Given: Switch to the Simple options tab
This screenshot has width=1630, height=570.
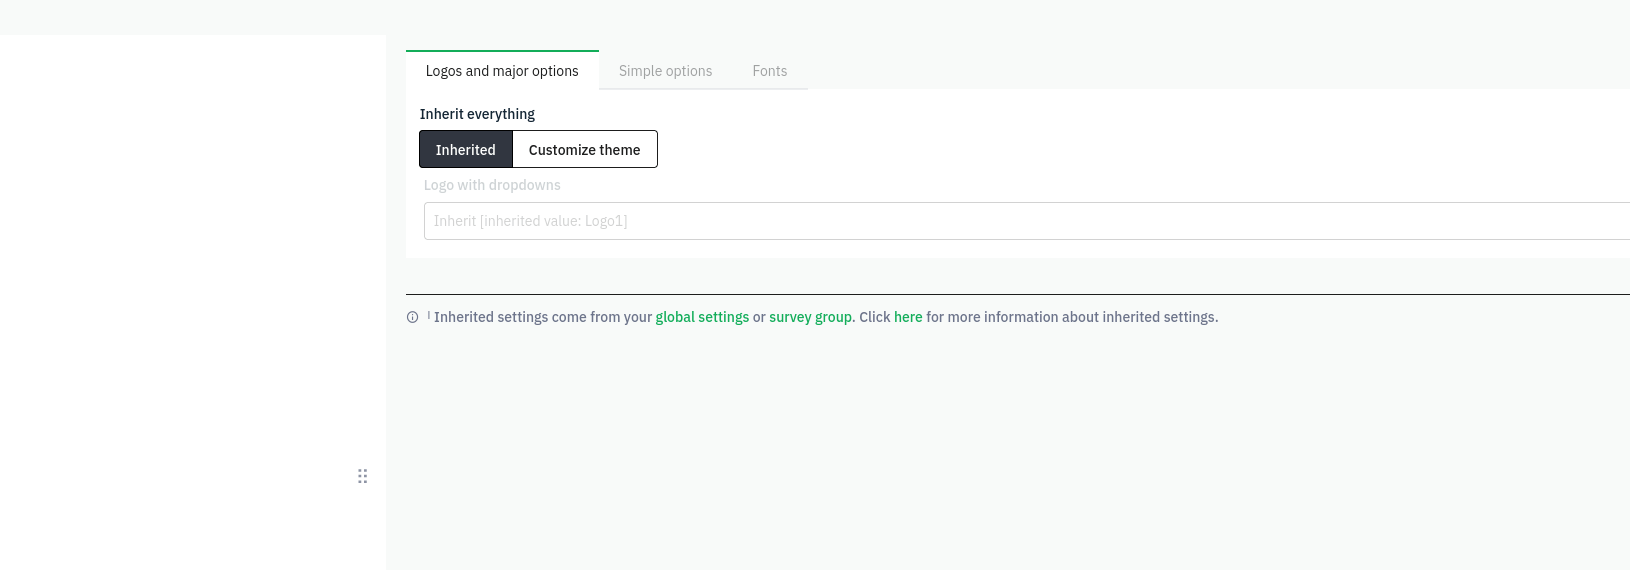Looking at the screenshot, I should click(665, 71).
